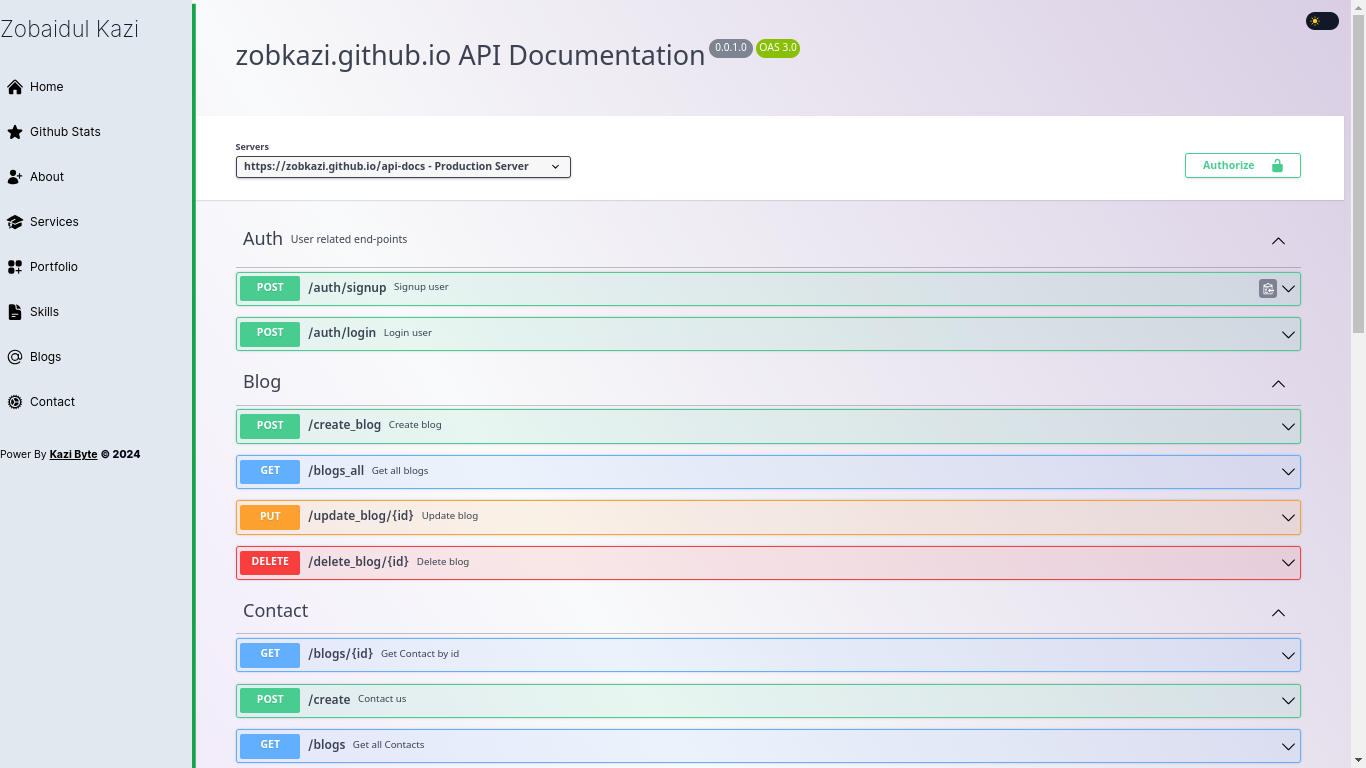Screen dimensions: 1366x768
Task: Open the Servers dropdown
Action: click(403, 167)
